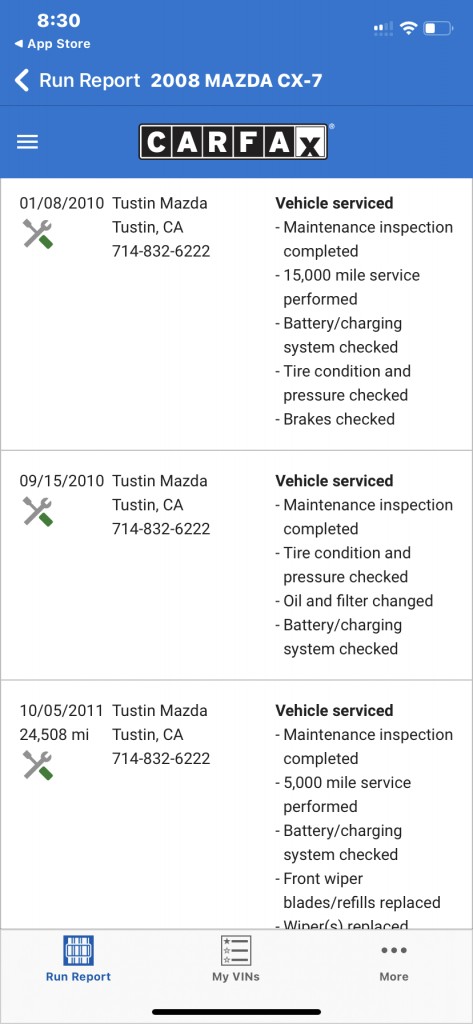The width and height of the screenshot is (473, 1024).
Task: Call 714-832-6222 from 10/05/2011 entry
Action: [x=161, y=759]
